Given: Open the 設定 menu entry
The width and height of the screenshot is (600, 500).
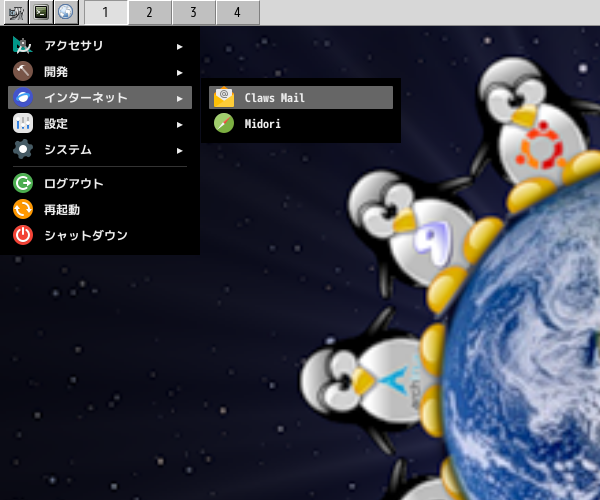Looking at the screenshot, I should (100, 124).
